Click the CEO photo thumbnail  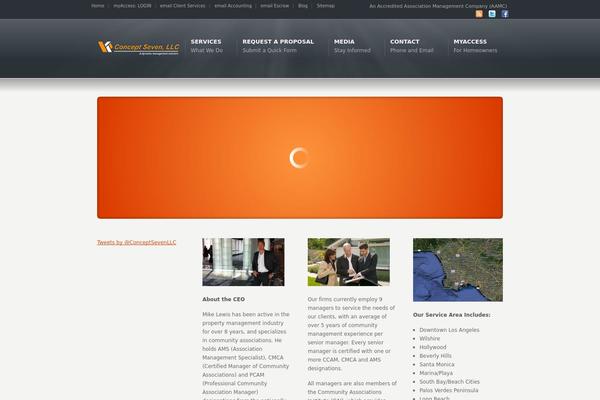click(243, 262)
